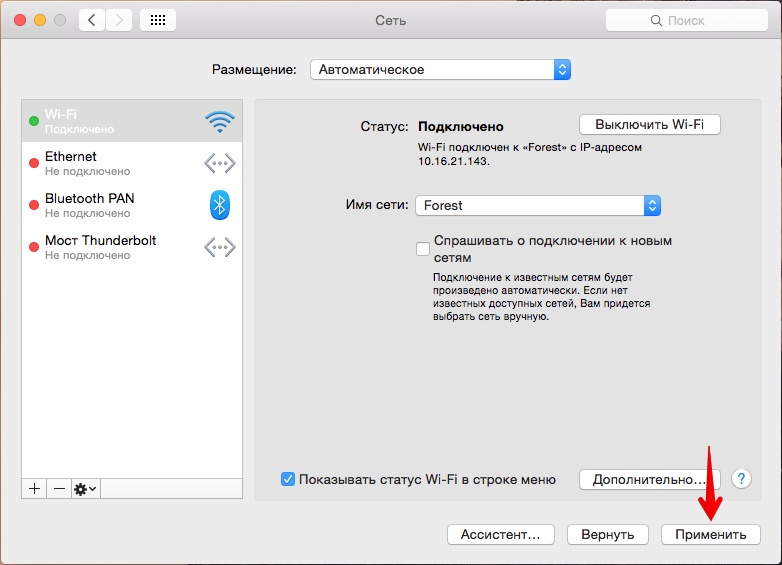Click the Поиск search field
This screenshot has width=782, height=565.
685,20
